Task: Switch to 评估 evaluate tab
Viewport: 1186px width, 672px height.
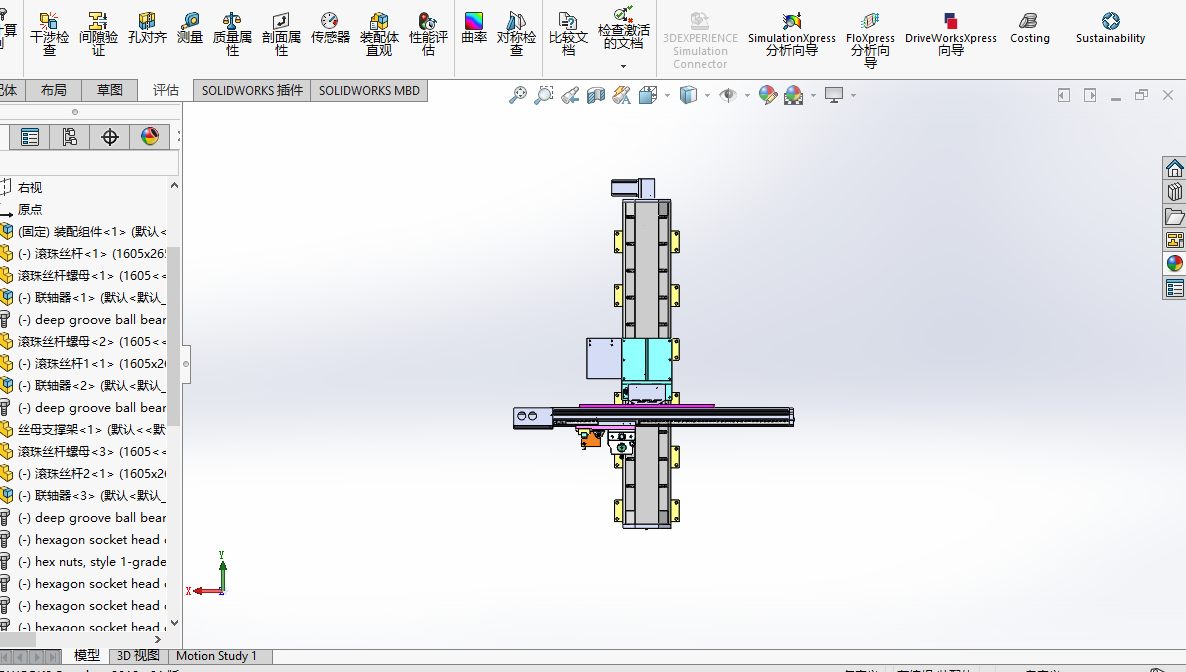Action: coord(166,90)
